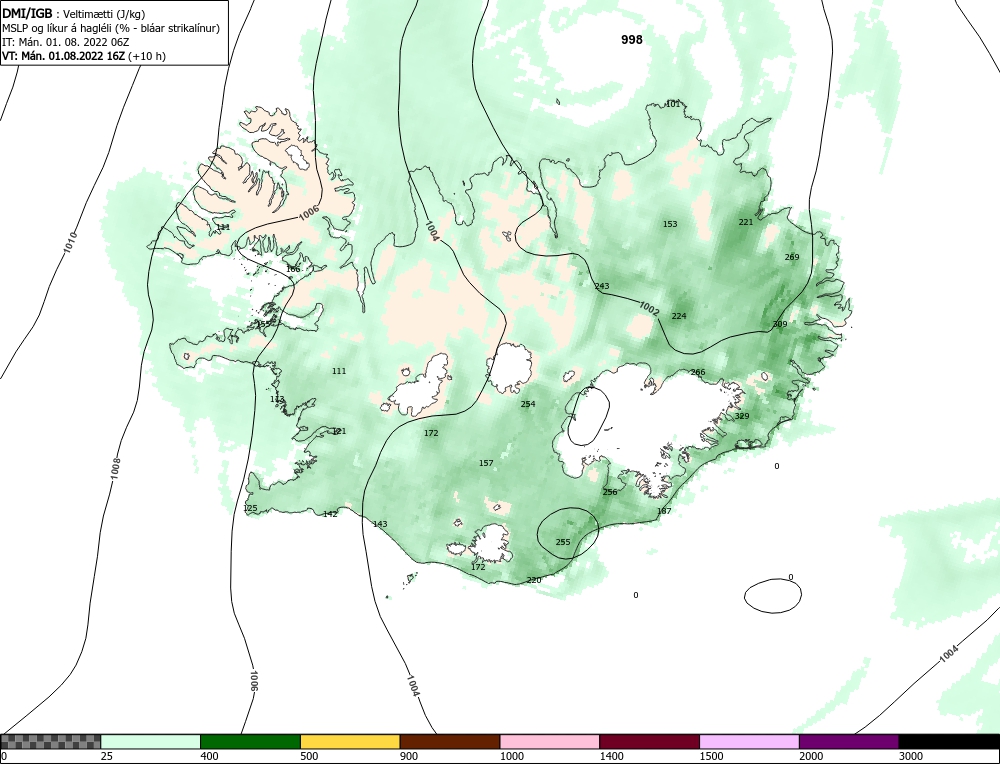Viewport: 1000px width, 764px height.
Task: Click the dark green 400–500 legend swatch
Action: point(250,741)
